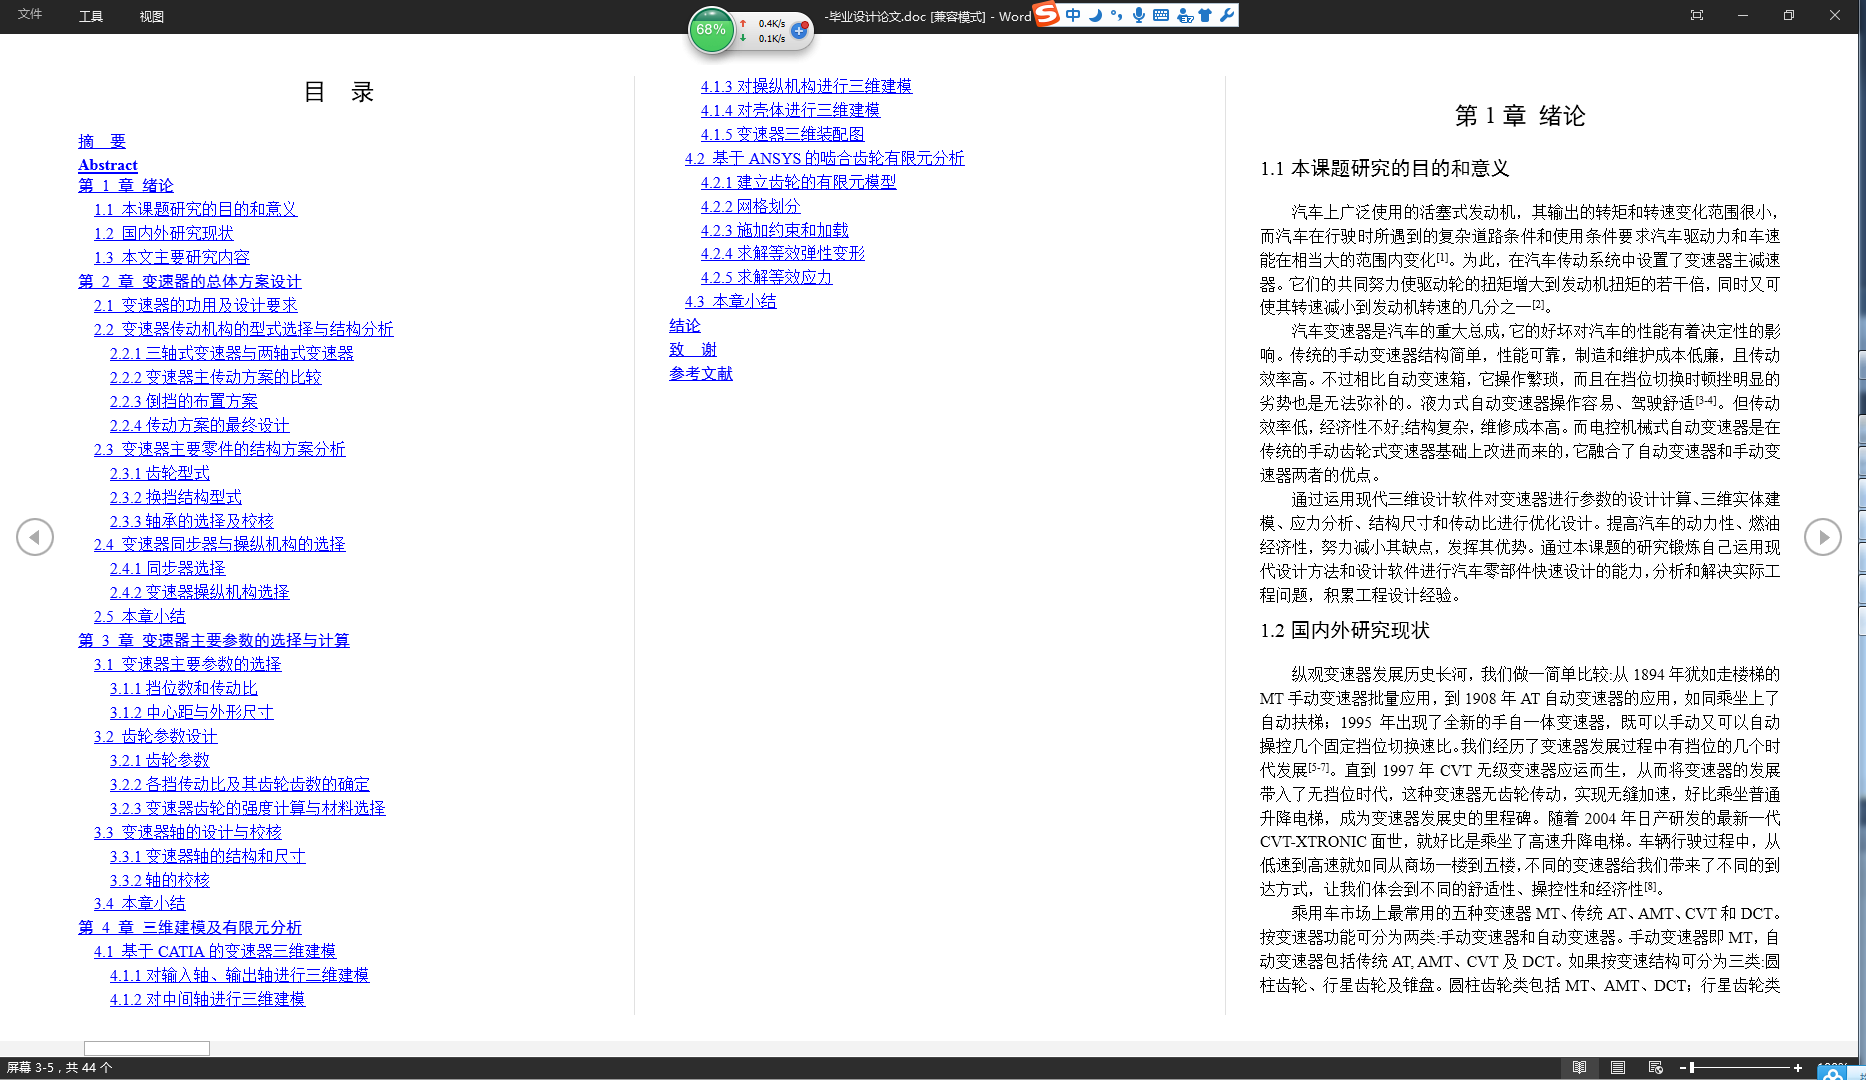Jump to 参考文献 section link
This screenshot has width=1866, height=1080.
[x=701, y=373]
